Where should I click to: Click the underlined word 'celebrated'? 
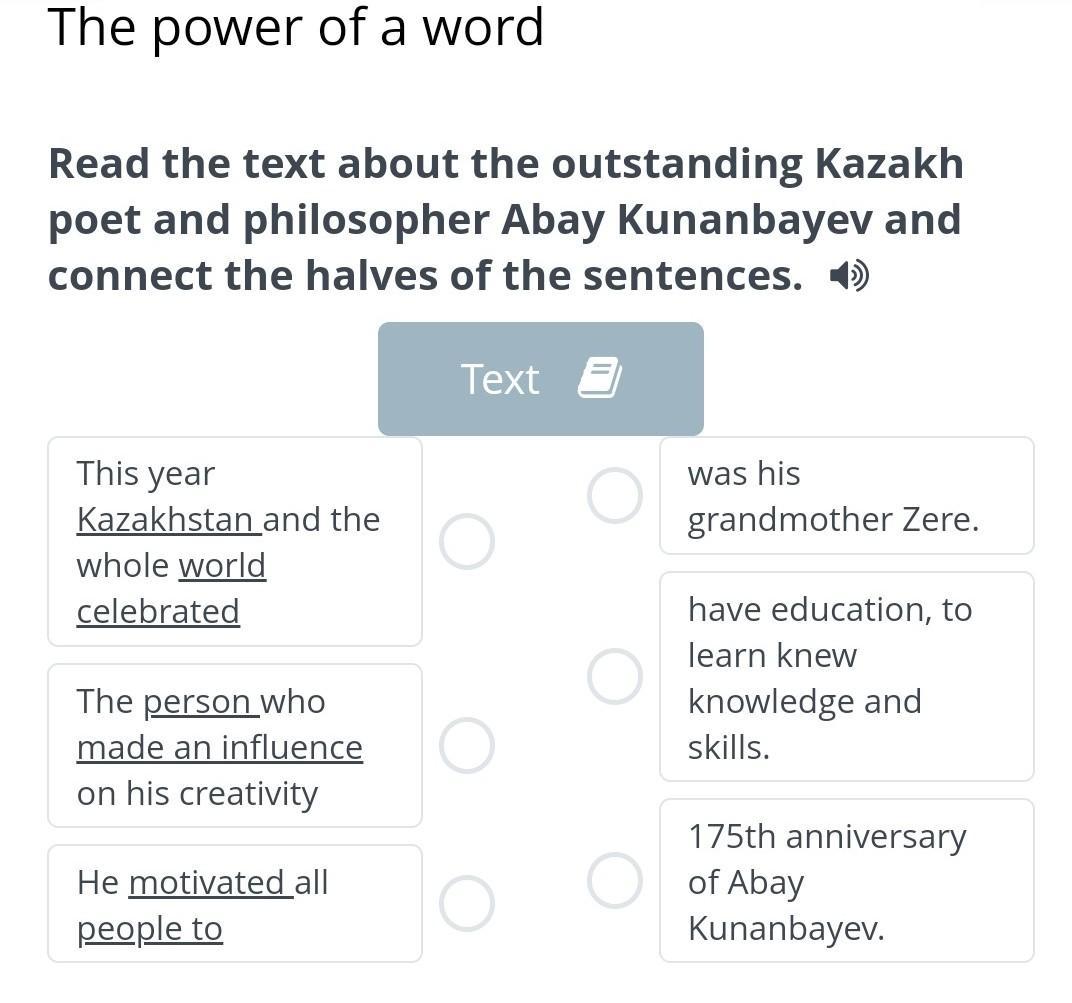(158, 612)
